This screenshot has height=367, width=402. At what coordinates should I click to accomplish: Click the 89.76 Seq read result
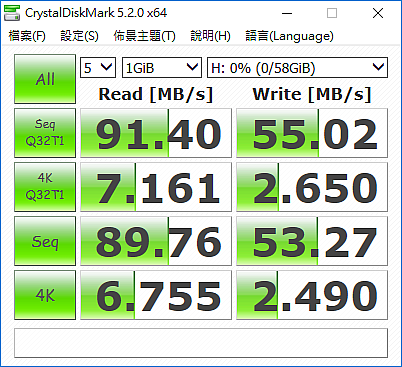click(x=156, y=241)
